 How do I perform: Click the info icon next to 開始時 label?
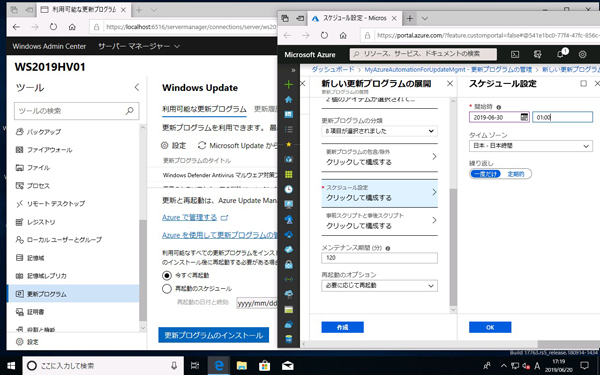(499, 107)
